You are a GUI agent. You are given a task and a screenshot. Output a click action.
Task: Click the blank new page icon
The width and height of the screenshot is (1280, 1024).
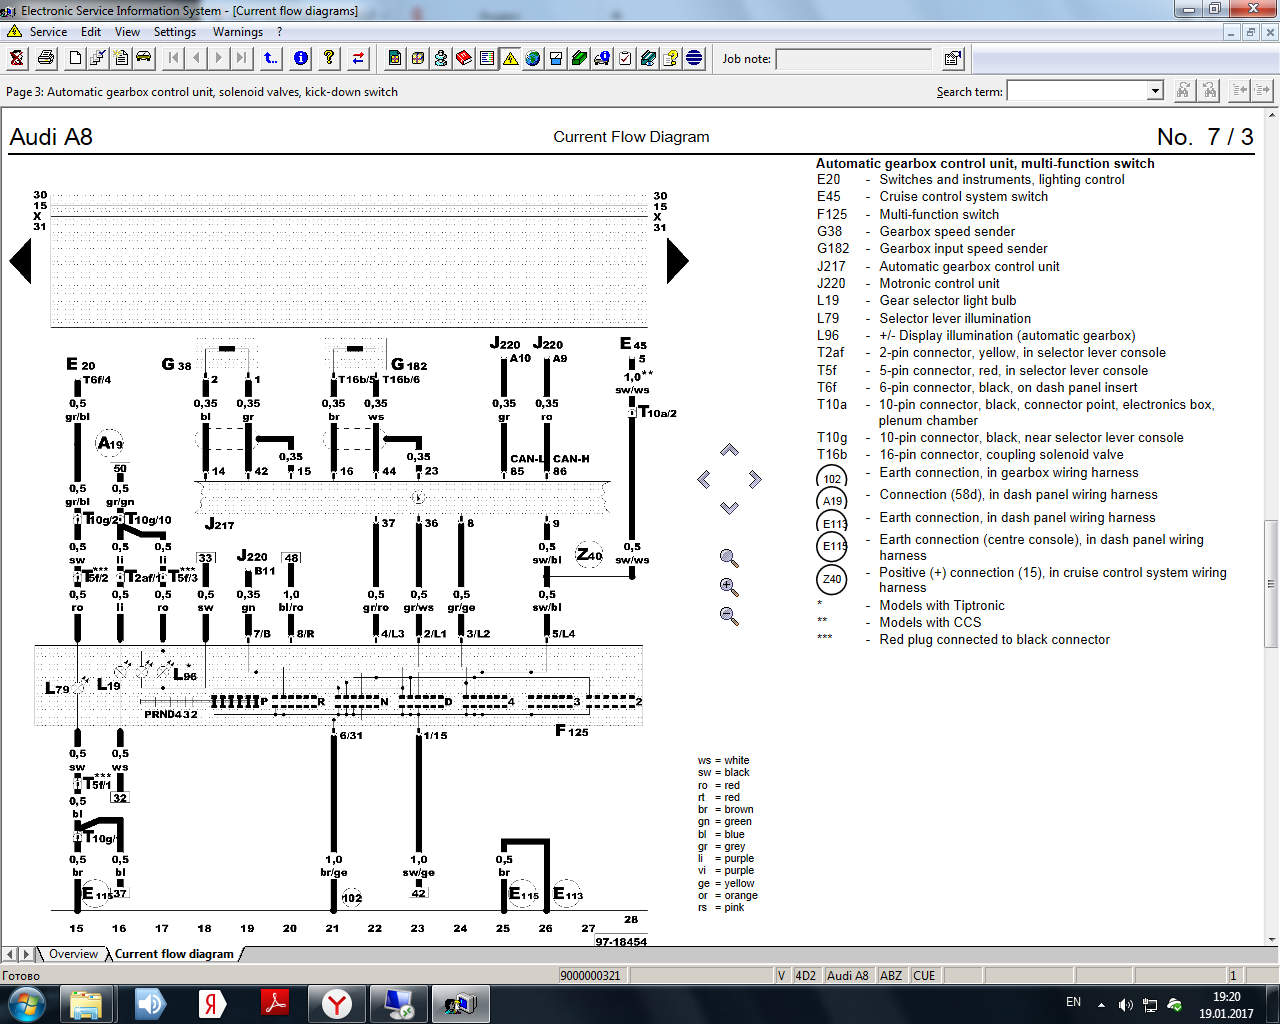[75, 58]
